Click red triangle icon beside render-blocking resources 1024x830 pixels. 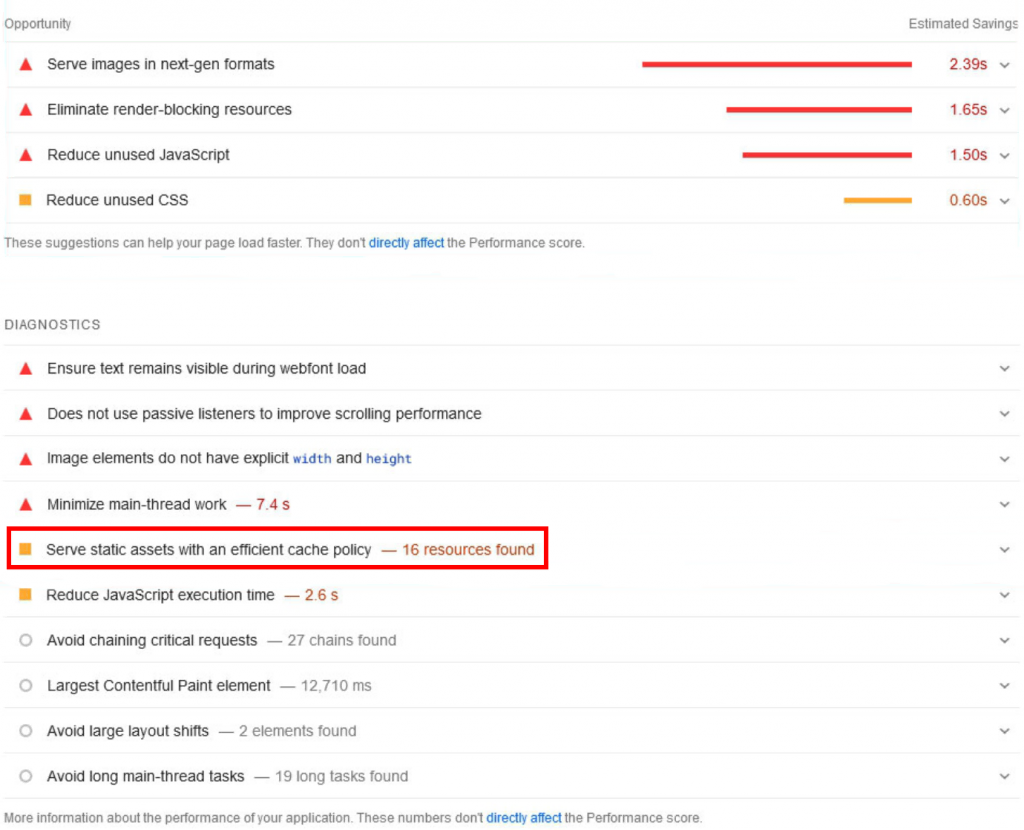pos(26,110)
